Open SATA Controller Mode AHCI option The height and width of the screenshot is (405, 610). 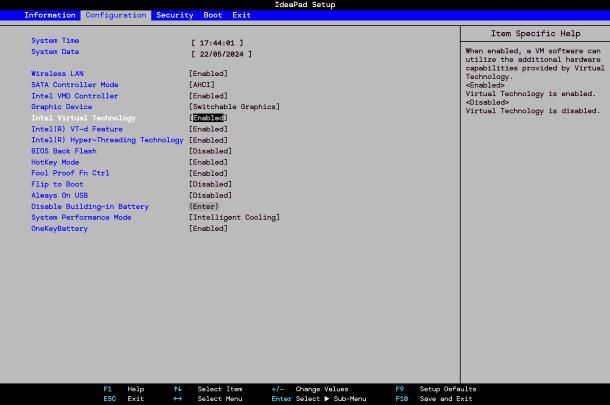pos(202,85)
